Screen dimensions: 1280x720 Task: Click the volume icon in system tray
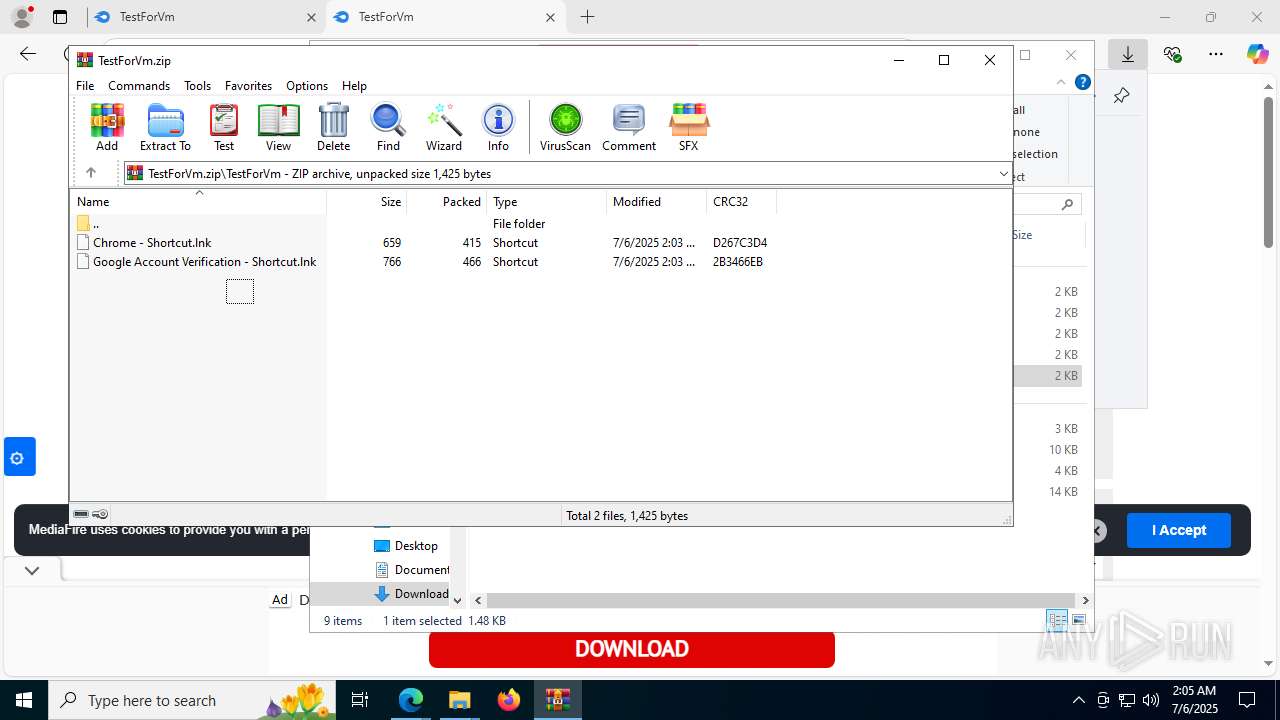1151,700
